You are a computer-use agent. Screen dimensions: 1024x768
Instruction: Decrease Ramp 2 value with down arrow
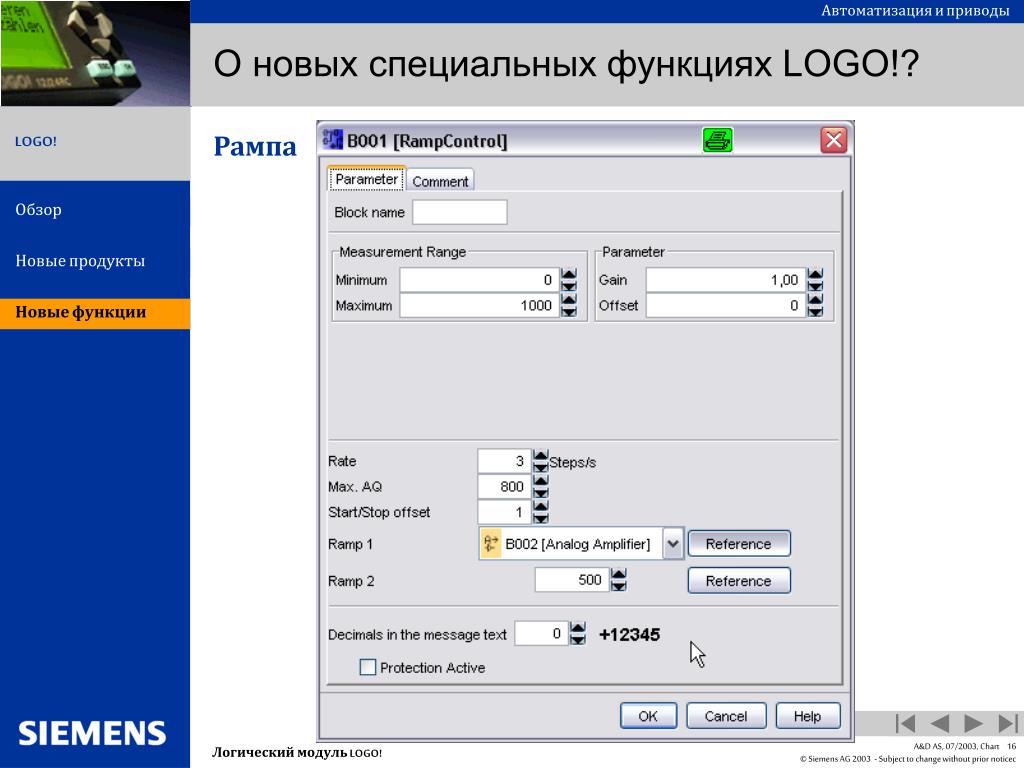[x=618, y=586]
